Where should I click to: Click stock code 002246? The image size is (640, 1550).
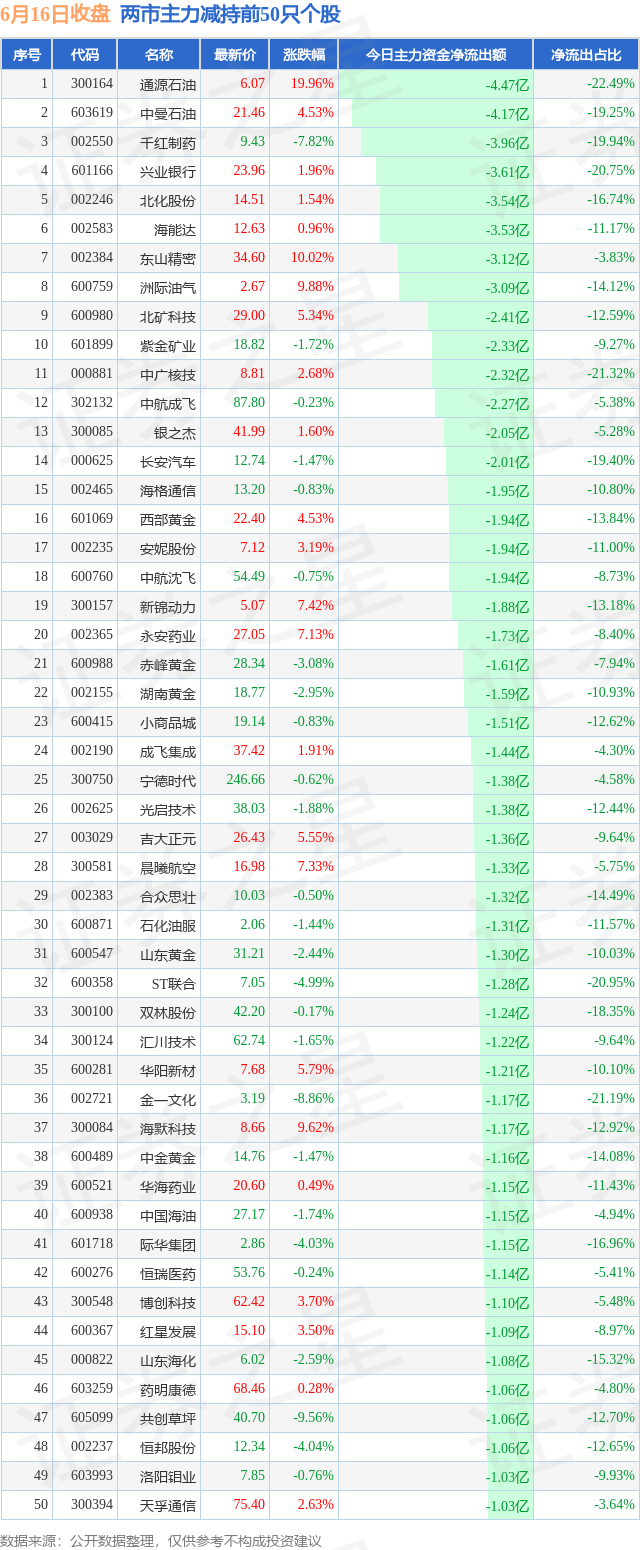[x=92, y=200]
